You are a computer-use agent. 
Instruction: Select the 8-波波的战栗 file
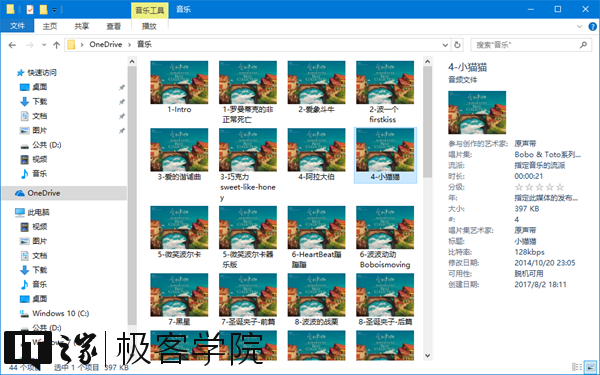(x=316, y=300)
